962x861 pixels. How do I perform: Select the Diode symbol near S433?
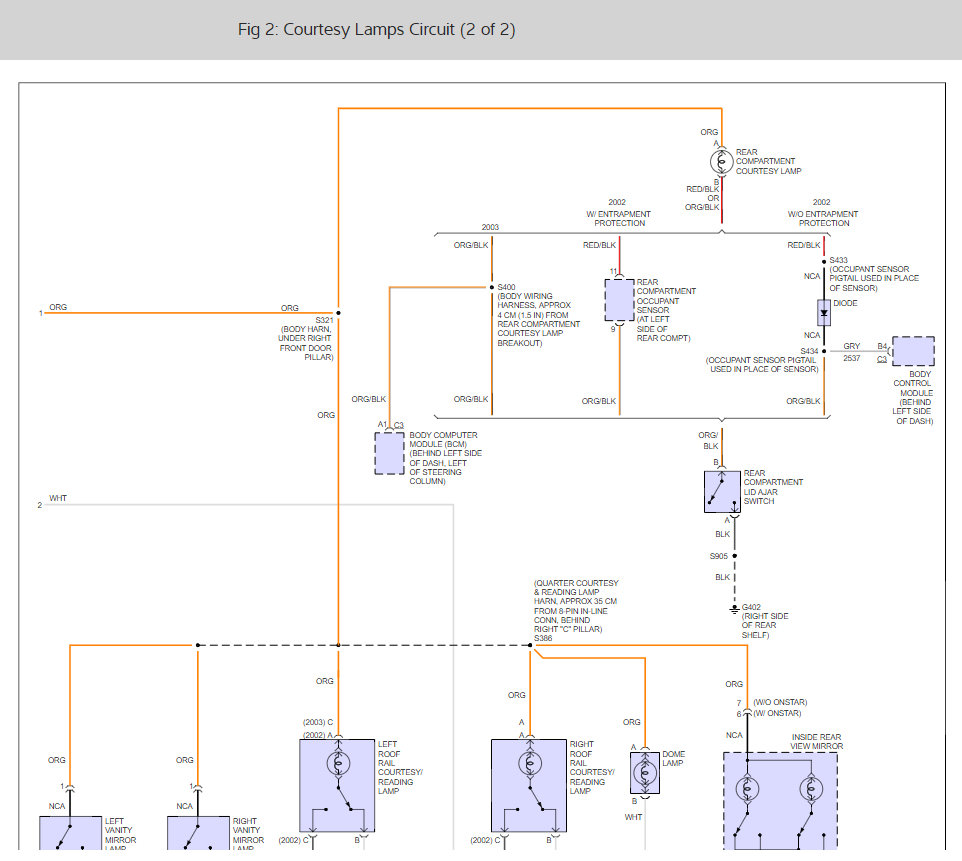pos(824,313)
